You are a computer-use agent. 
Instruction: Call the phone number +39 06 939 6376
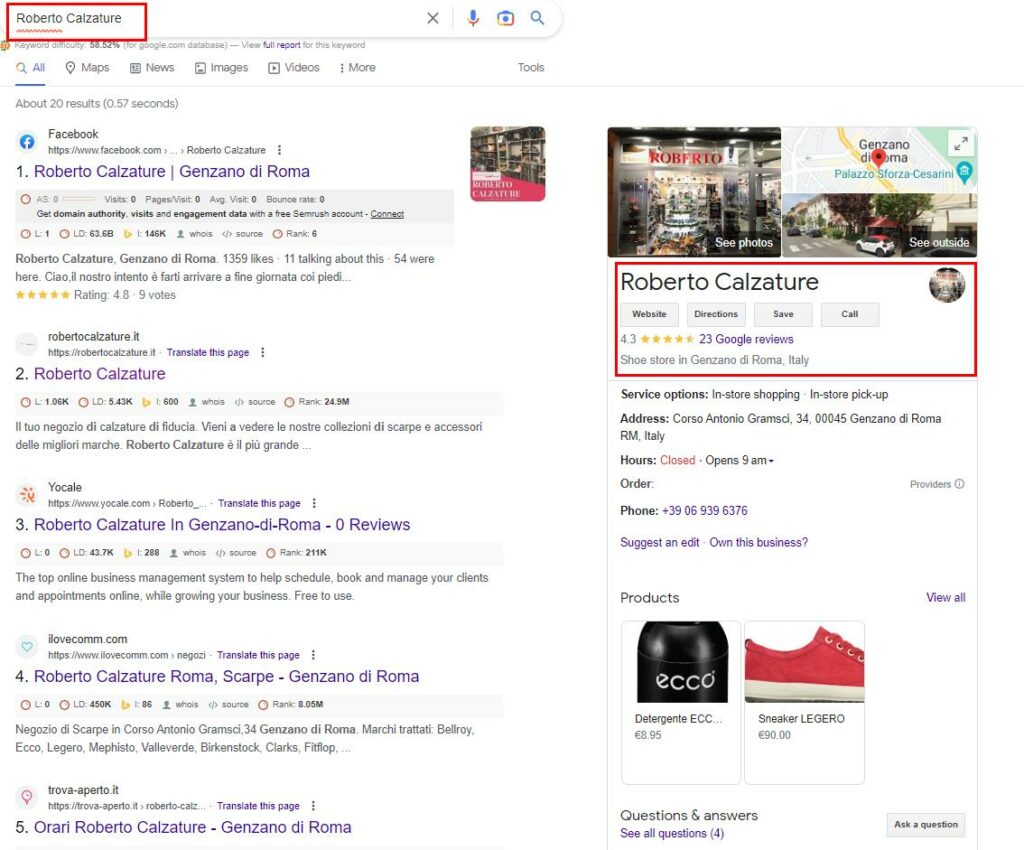click(x=705, y=511)
